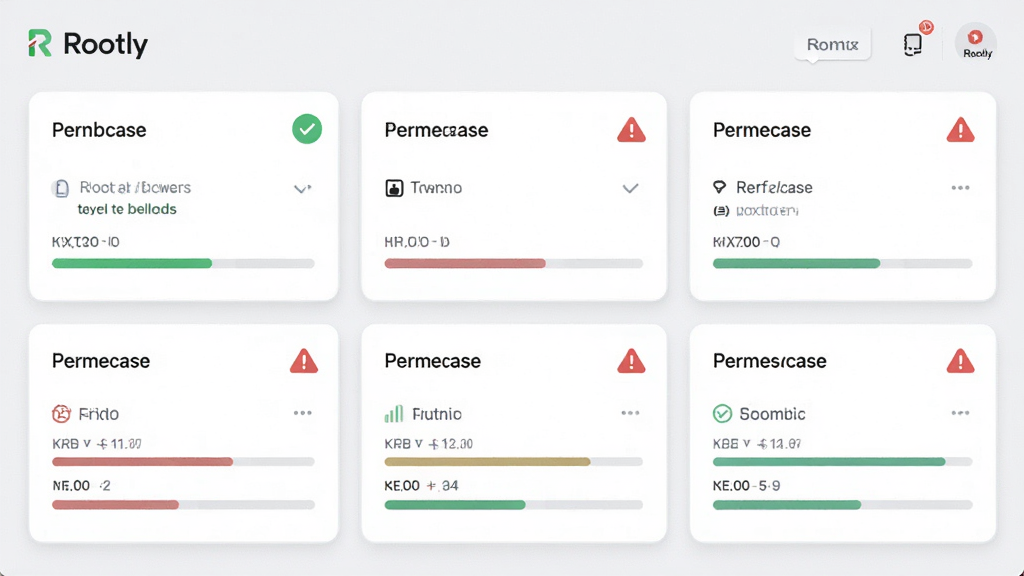The width and height of the screenshot is (1024, 576).
Task: Select the icon left of the Rerfelcase label
Action: point(720,187)
